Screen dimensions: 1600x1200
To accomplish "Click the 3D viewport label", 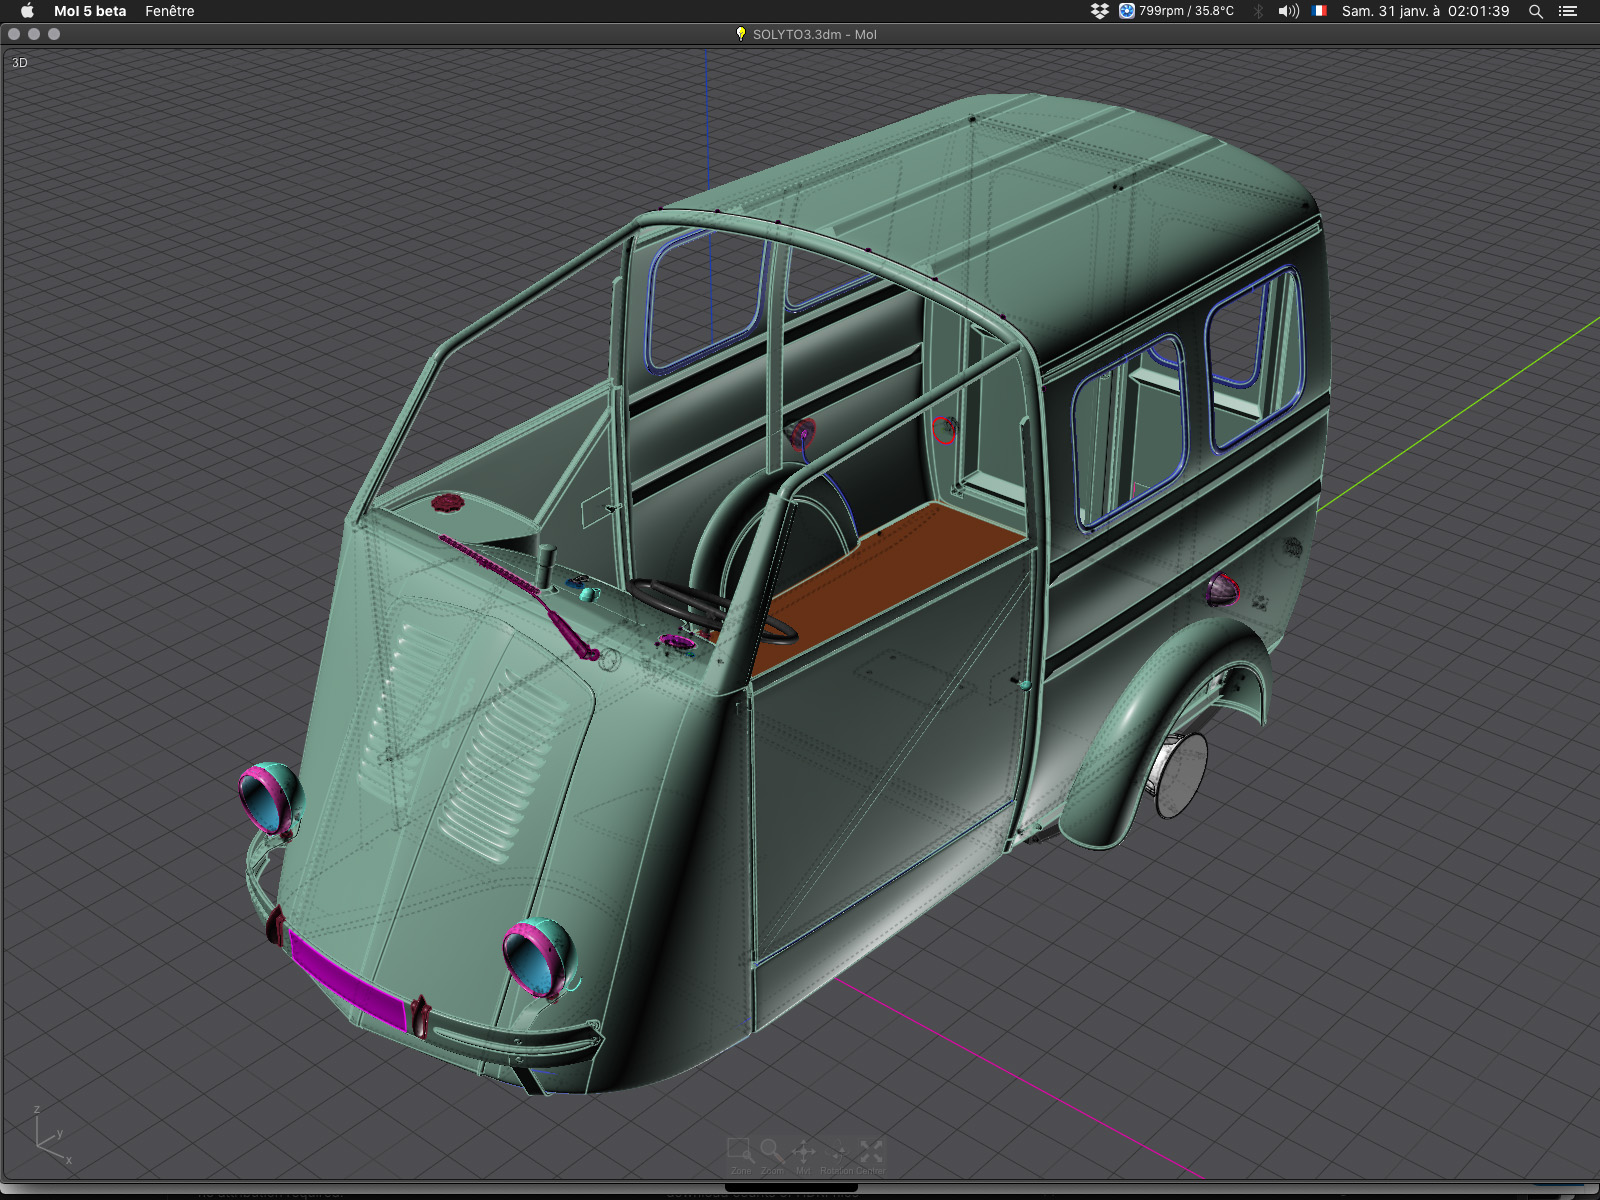I will [x=20, y=62].
